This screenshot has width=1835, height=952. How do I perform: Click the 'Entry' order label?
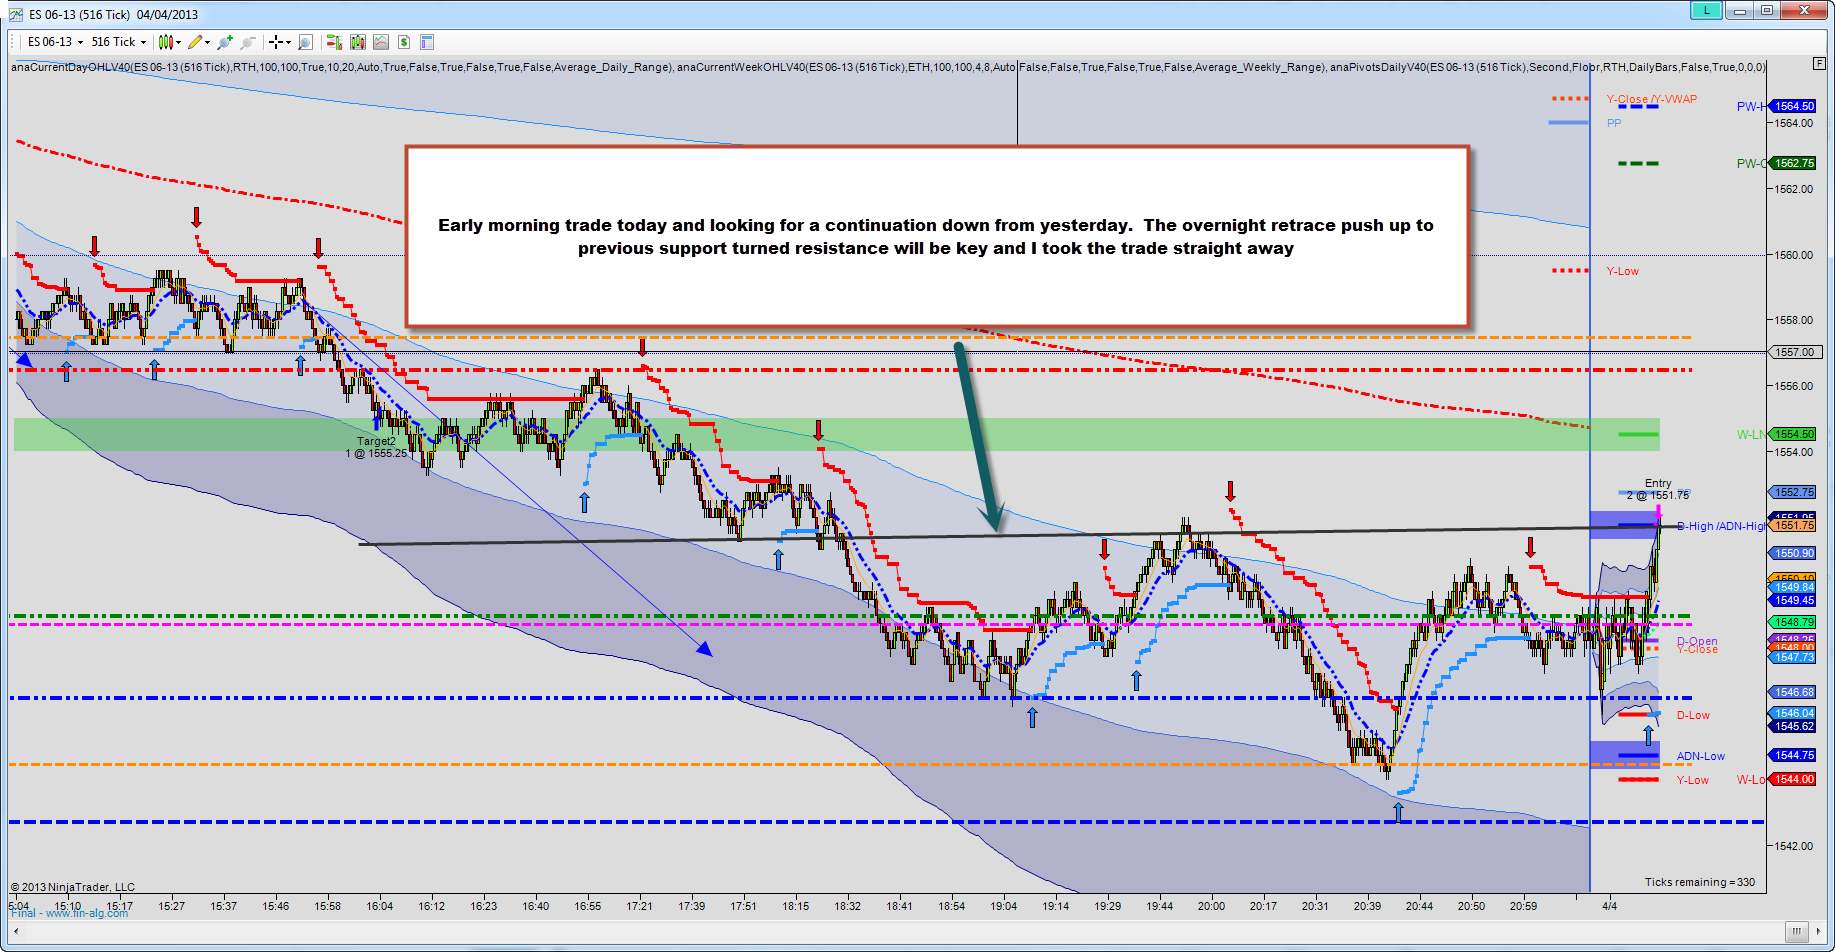pos(1658,483)
